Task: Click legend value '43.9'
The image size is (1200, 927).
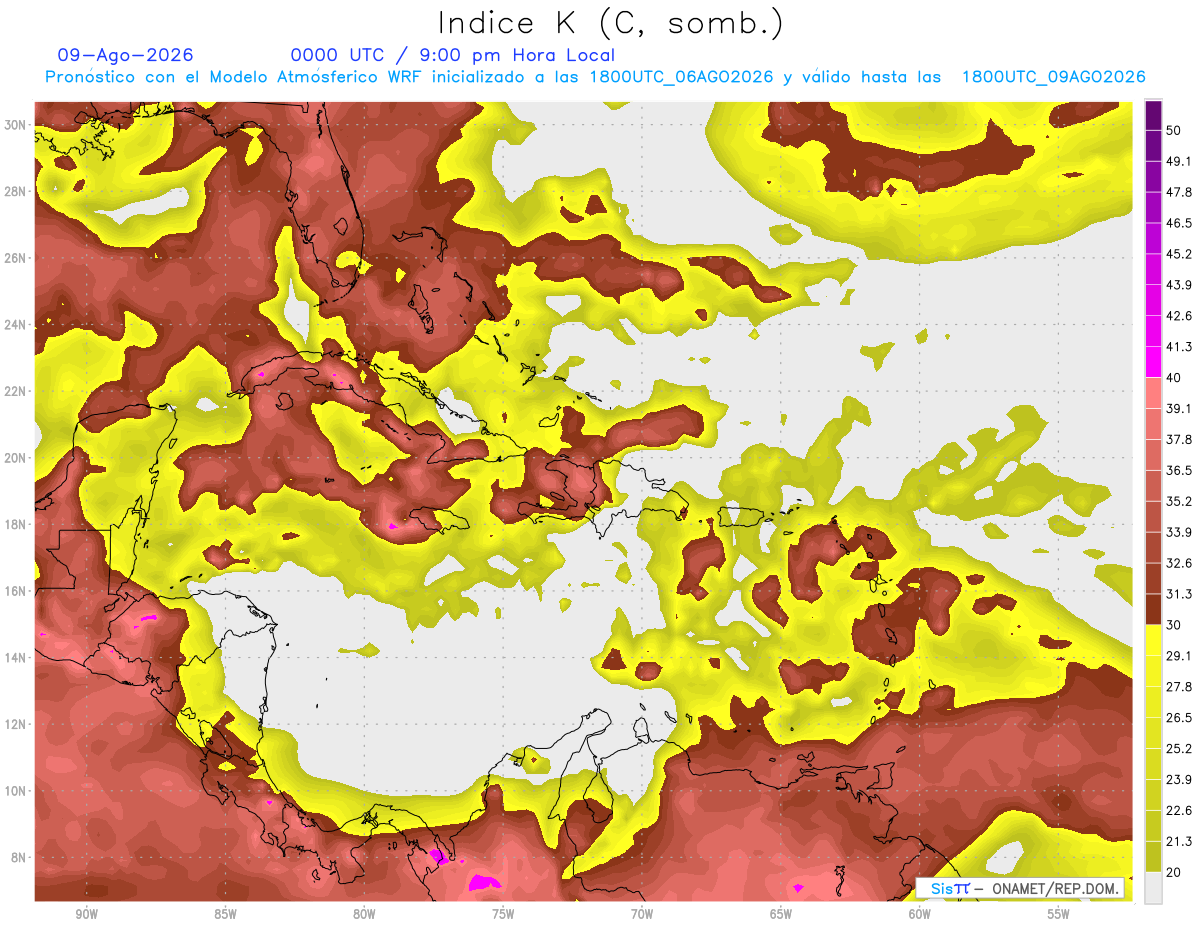Action: coord(1178,285)
